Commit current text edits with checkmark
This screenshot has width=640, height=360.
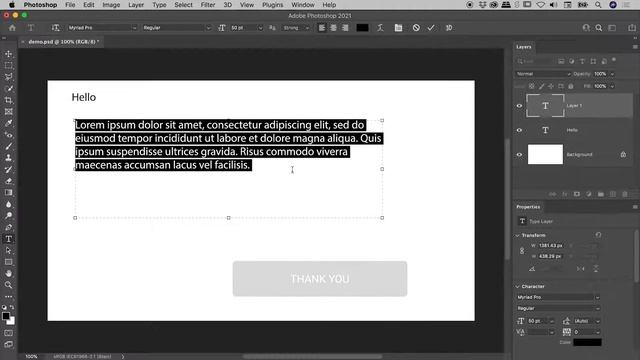[x=431, y=28]
